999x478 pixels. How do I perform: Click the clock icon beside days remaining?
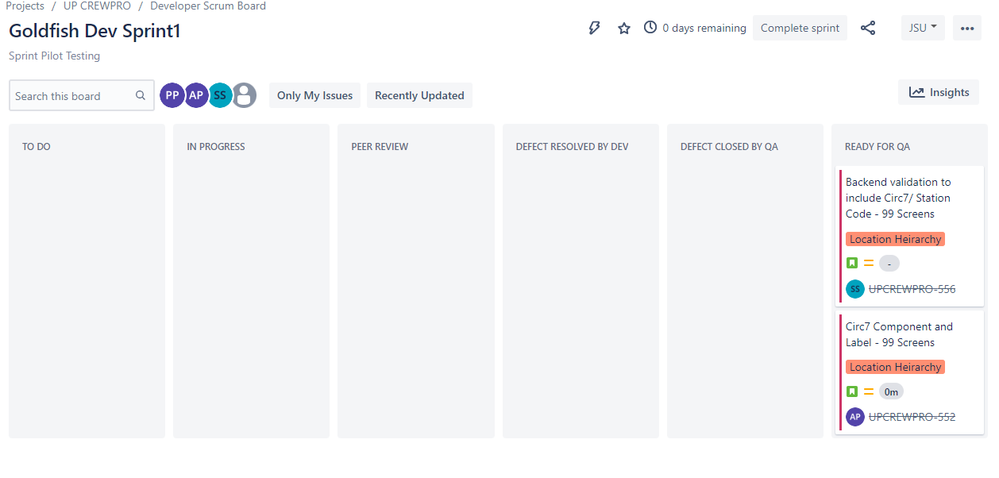pyautogui.click(x=650, y=27)
